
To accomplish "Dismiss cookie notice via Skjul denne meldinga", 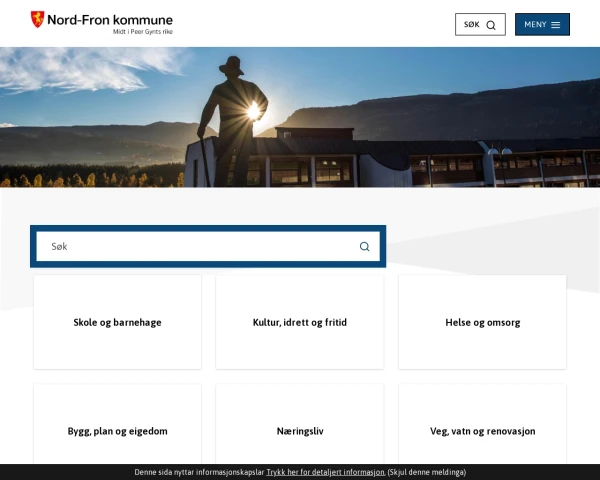I will [x=427, y=472].
